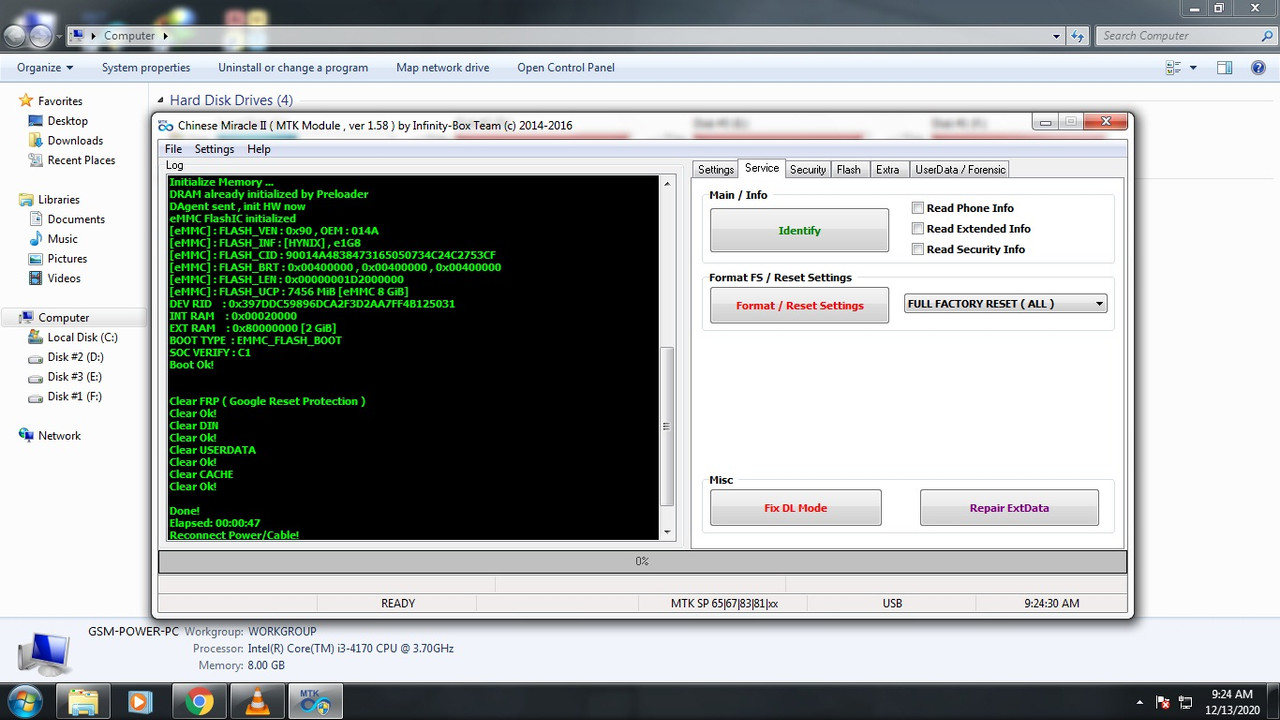The height and width of the screenshot is (720, 1280).
Task: Switch to the Settings tab
Action: (x=716, y=170)
